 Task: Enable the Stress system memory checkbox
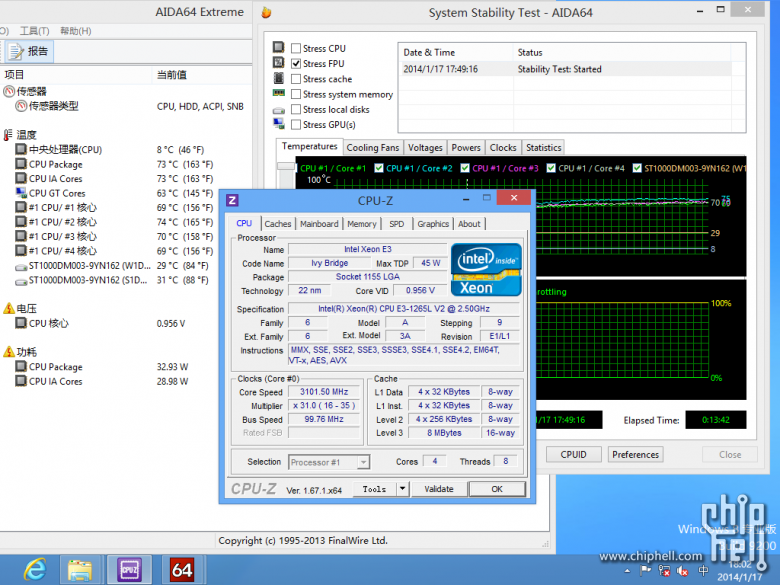(x=296, y=94)
